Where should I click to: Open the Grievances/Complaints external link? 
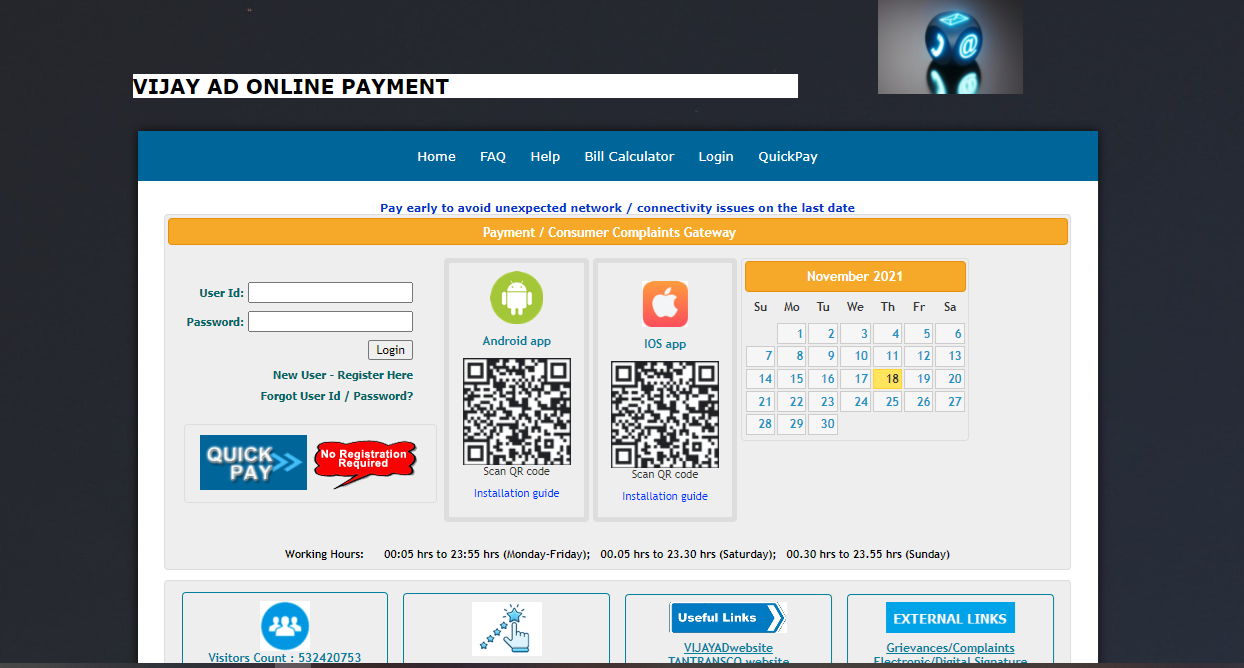pos(950,648)
